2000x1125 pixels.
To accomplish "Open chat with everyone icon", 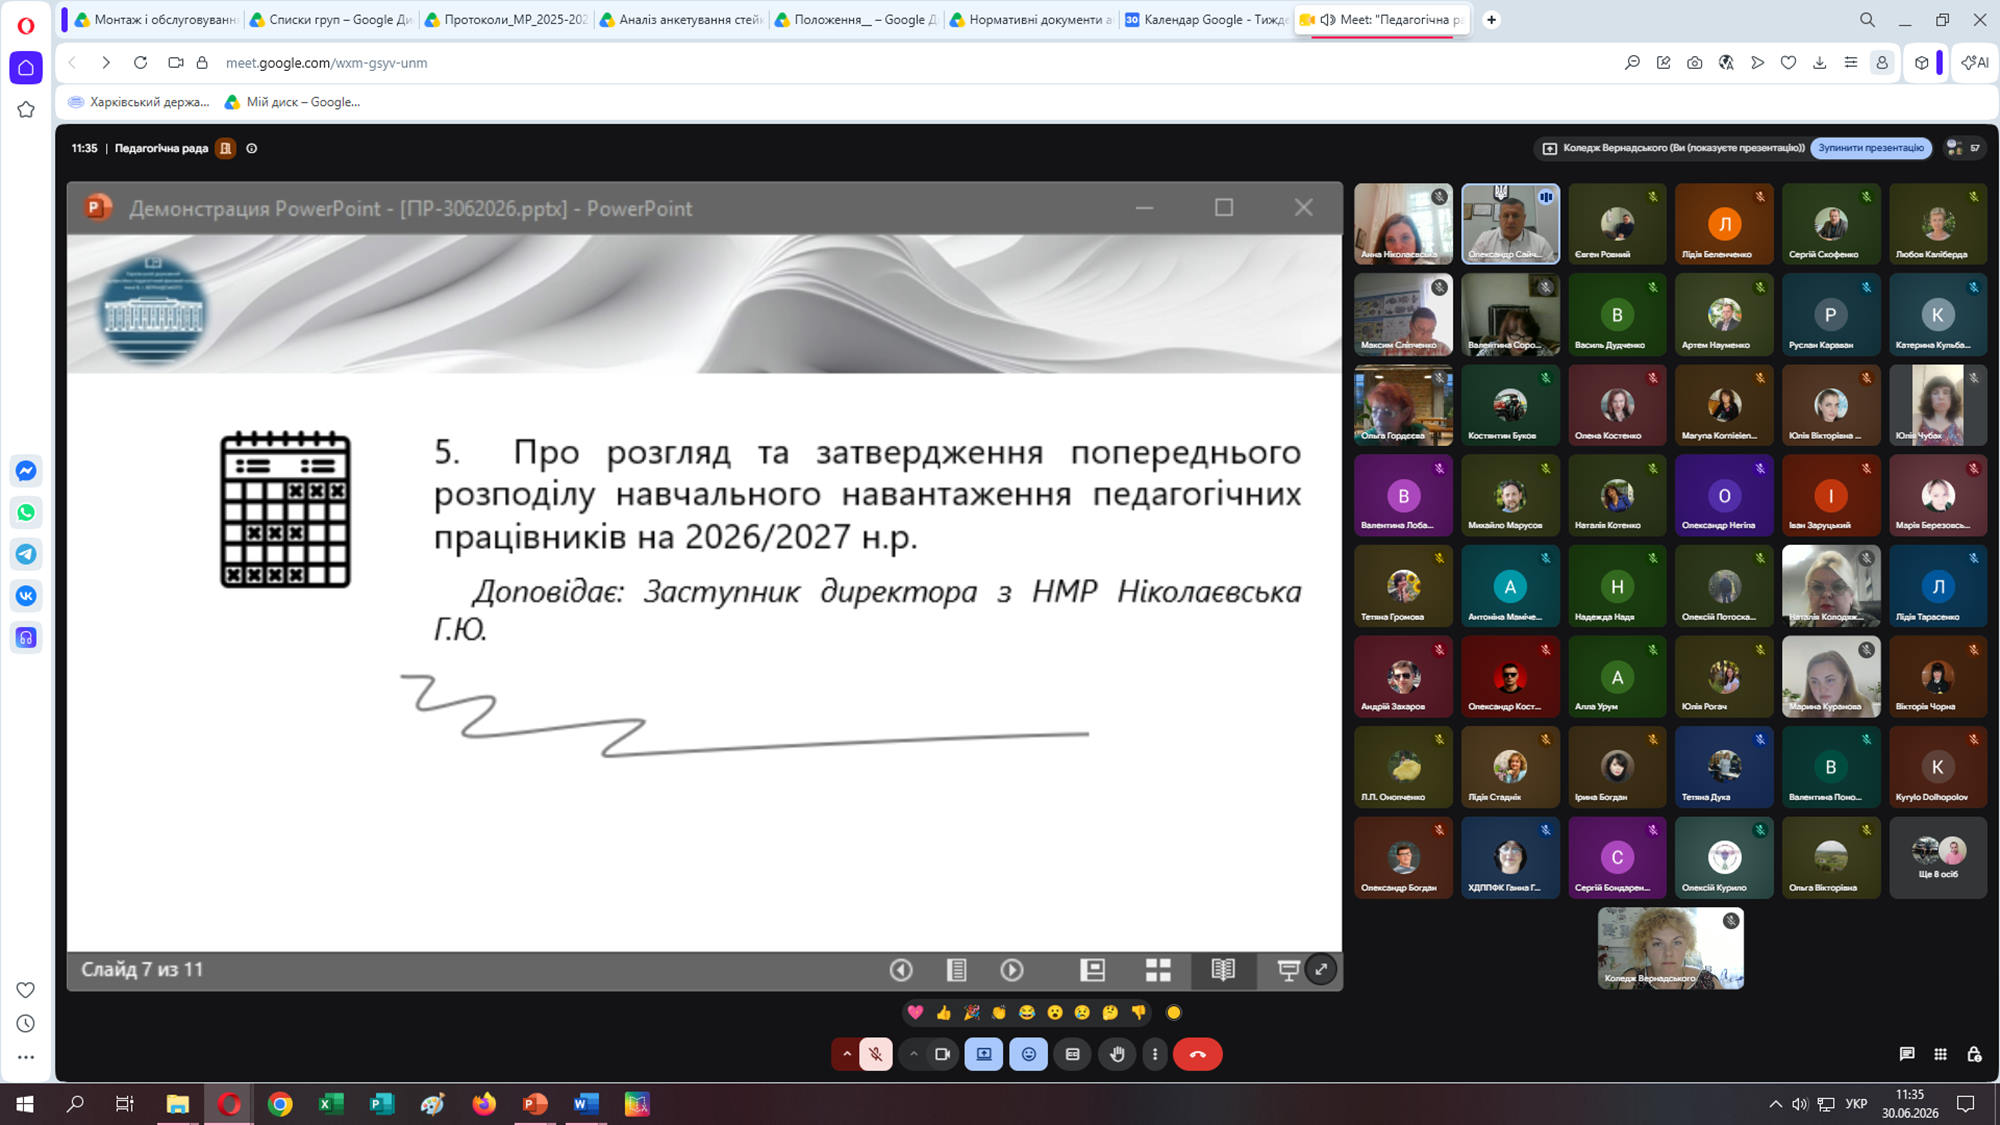I will coord(1907,1054).
